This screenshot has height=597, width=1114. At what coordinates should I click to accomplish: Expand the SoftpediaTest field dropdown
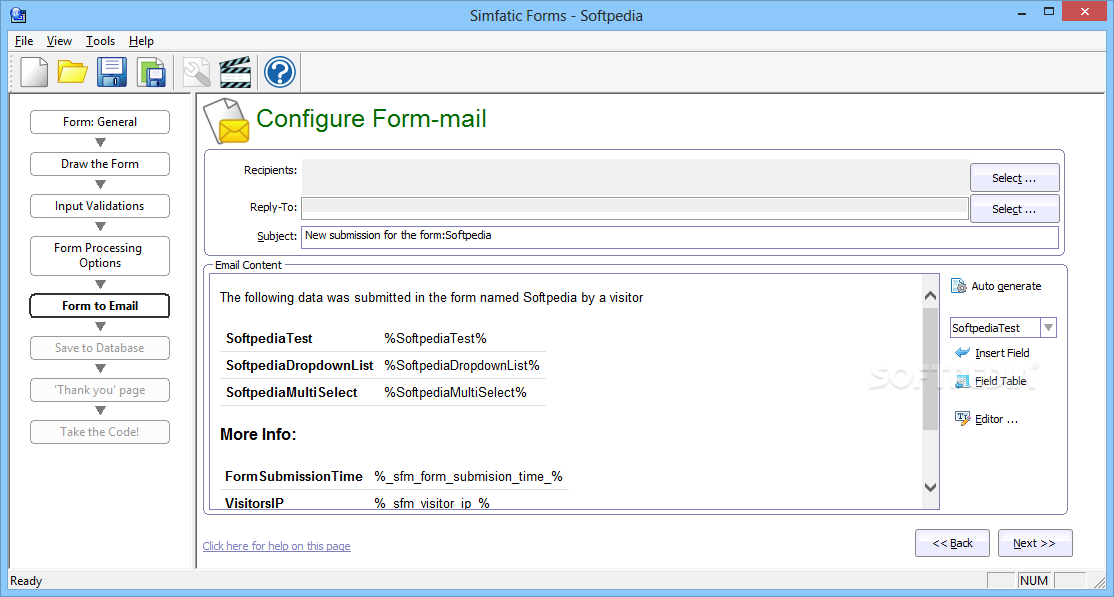(x=1049, y=328)
